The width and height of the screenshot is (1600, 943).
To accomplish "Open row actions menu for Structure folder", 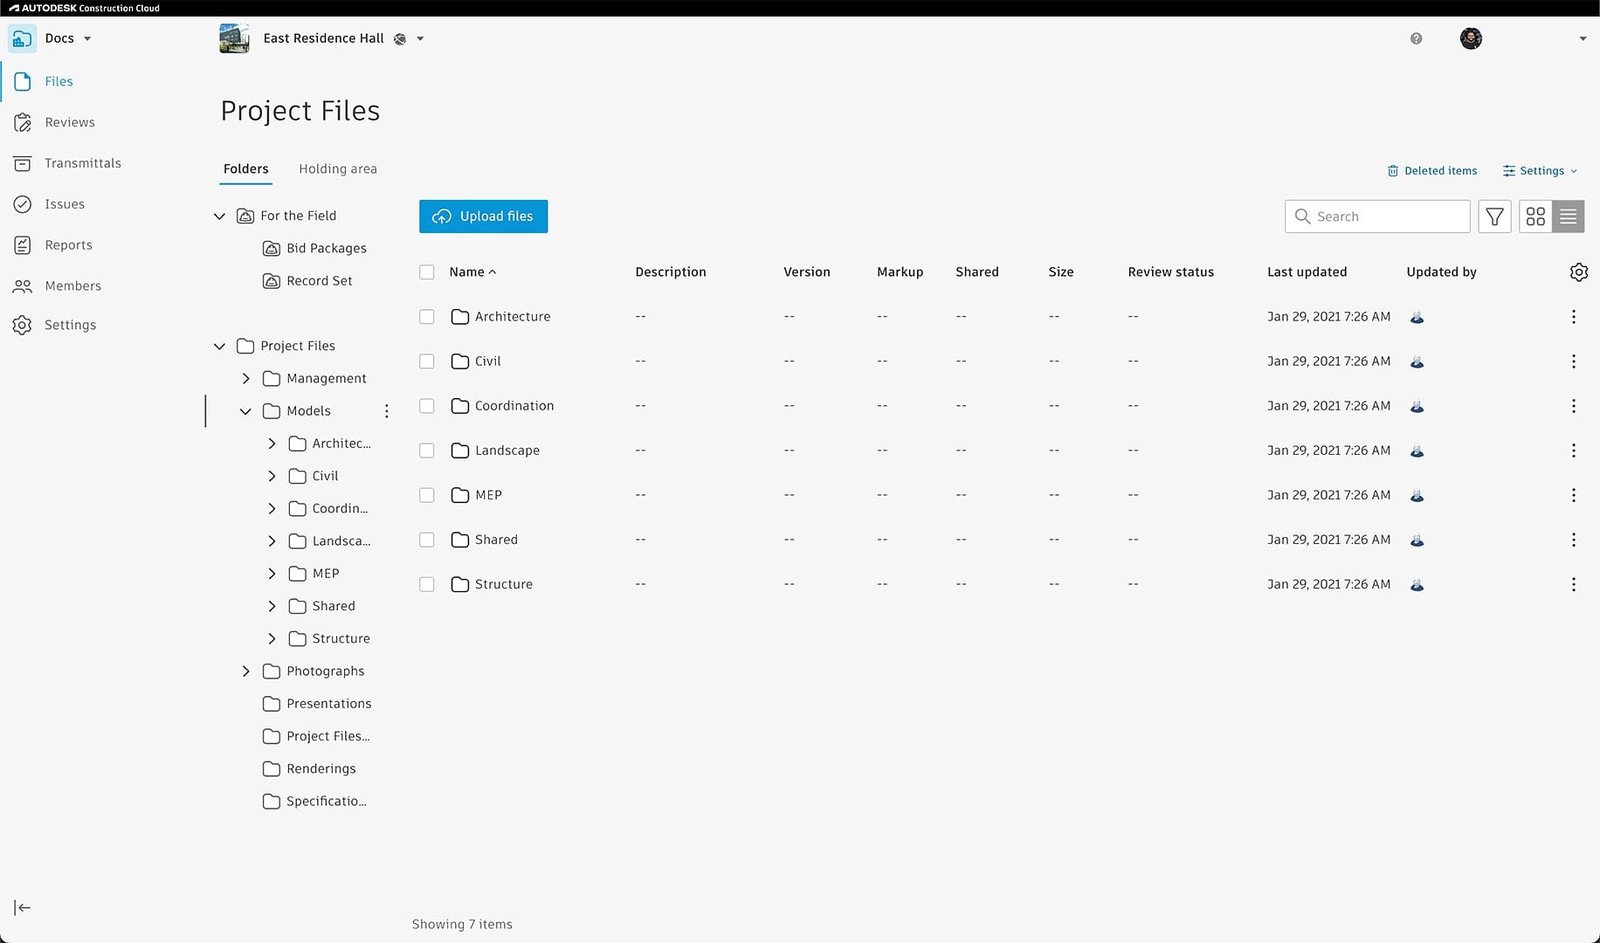I will 1573,584.
